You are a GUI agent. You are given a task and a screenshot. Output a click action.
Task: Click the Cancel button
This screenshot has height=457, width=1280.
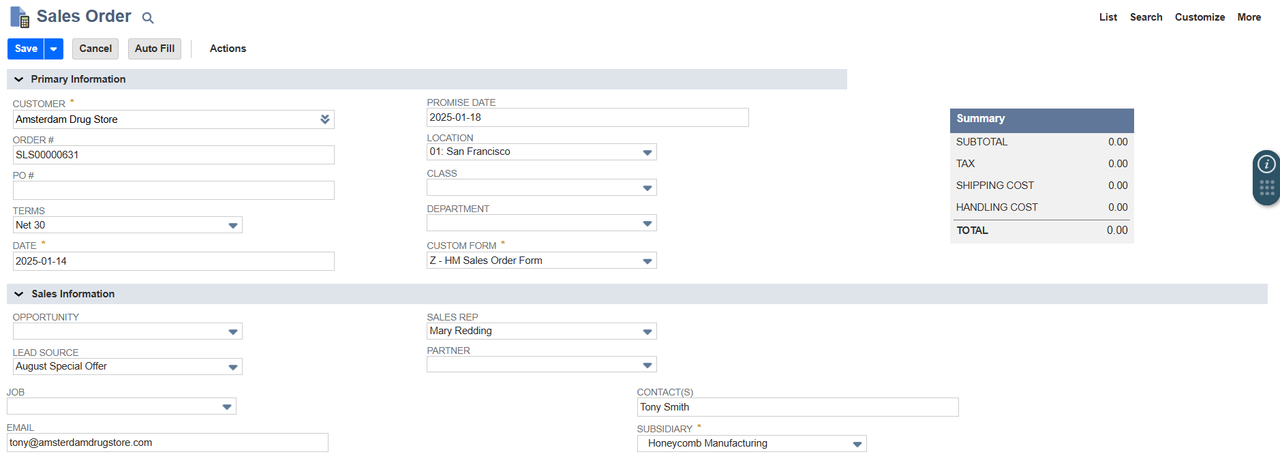(x=95, y=49)
